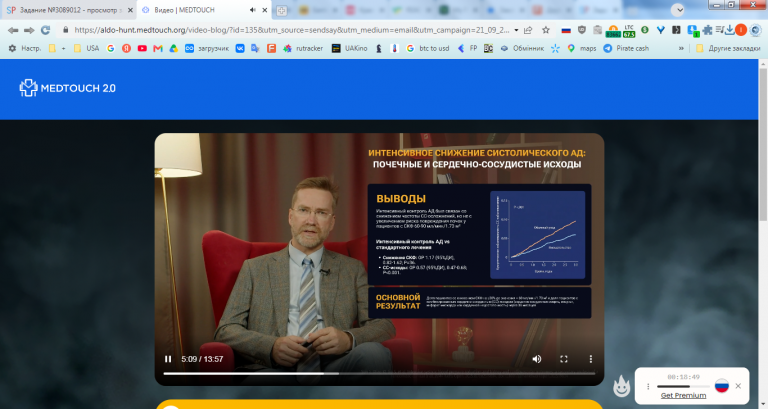Open the tab search dropdown chevron
Image resolution: width=768 pixels, height=409 pixels.
click(677, 10)
